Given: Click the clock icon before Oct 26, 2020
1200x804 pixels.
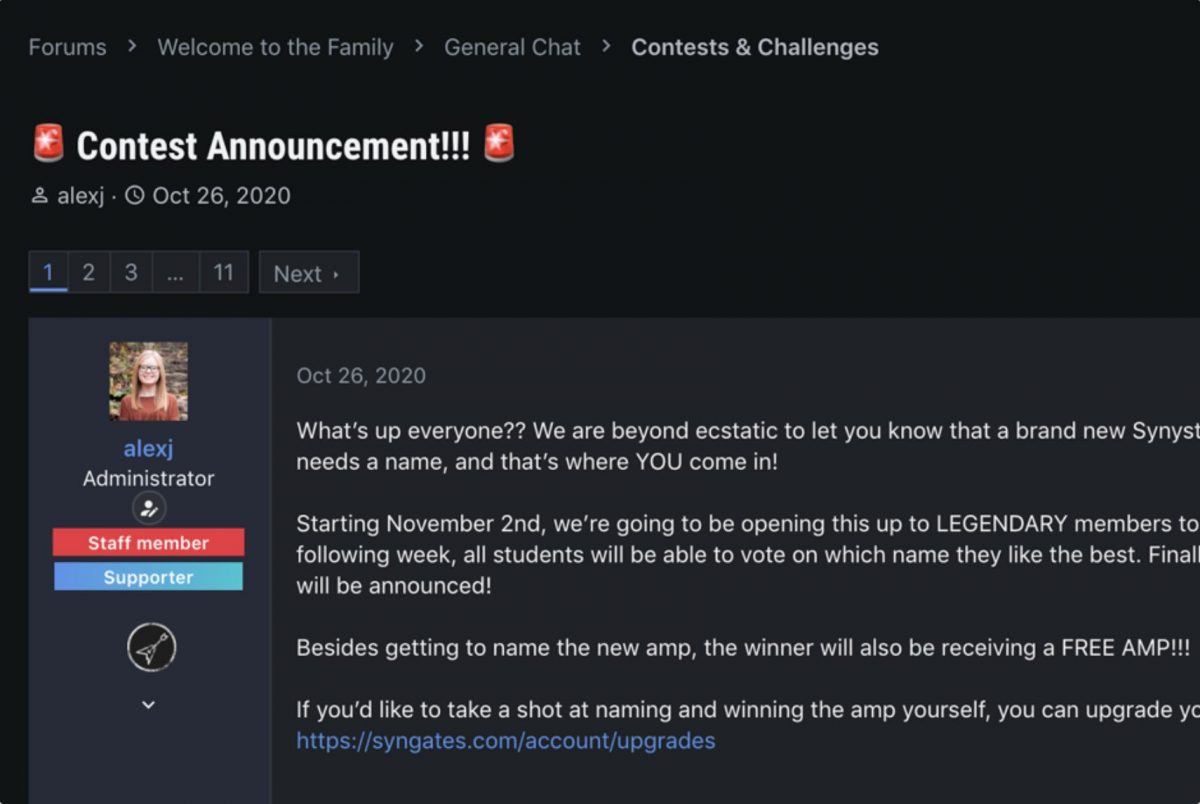Looking at the screenshot, I should [x=134, y=196].
